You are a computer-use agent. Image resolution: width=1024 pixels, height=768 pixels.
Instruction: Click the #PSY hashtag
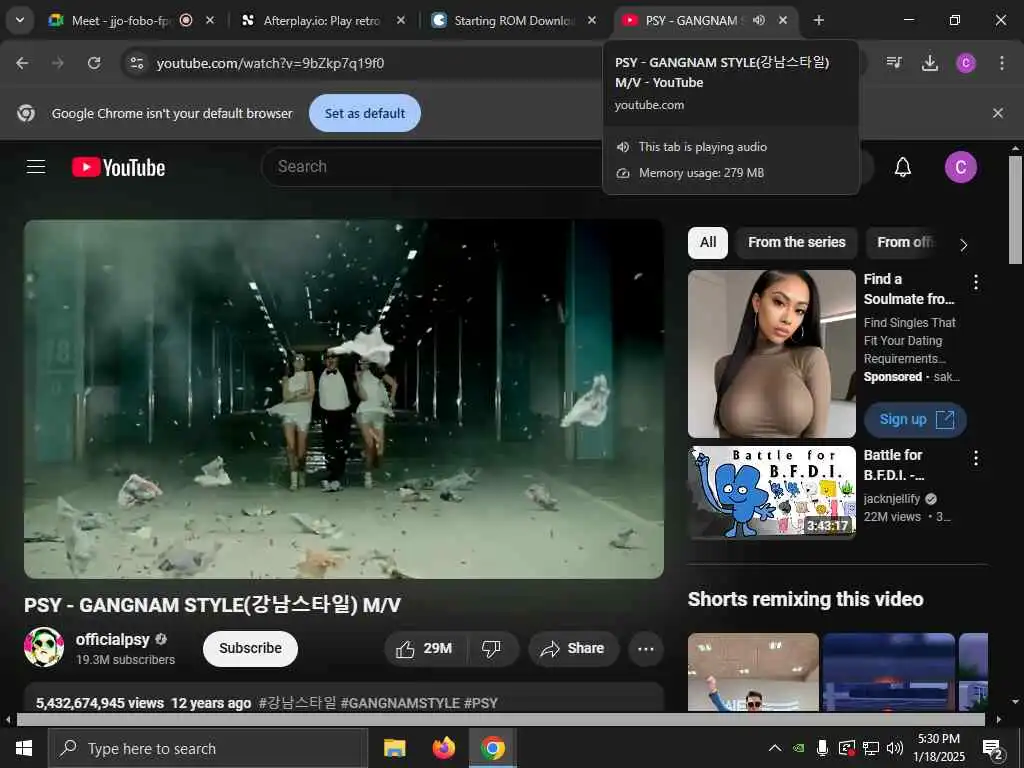click(x=481, y=703)
